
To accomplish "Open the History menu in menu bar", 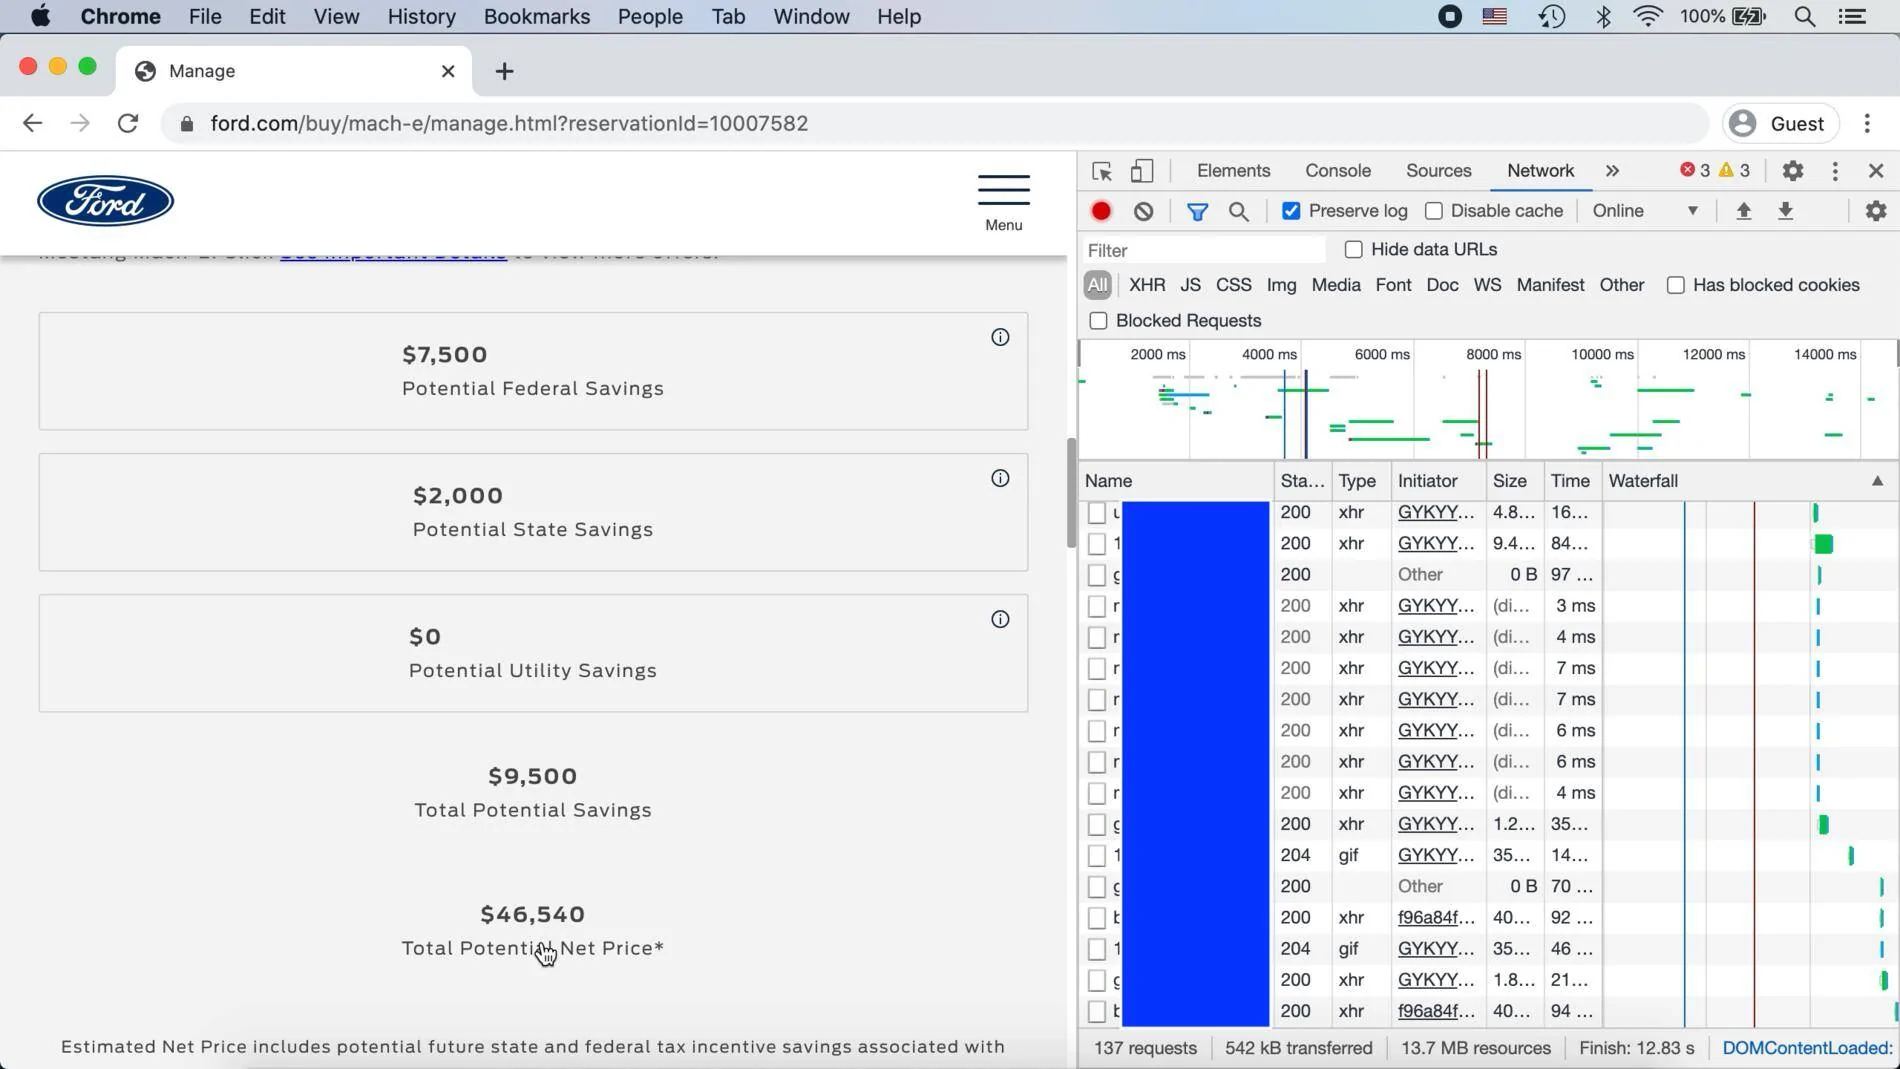I will [421, 16].
